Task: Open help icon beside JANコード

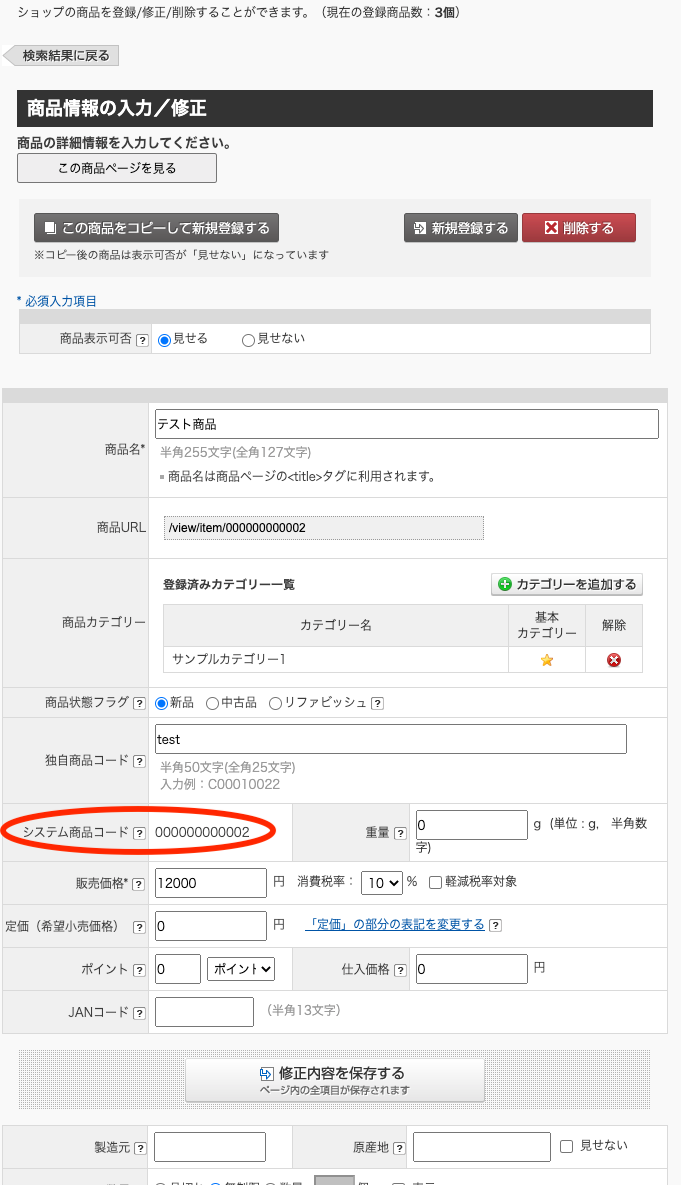Action: tap(139, 1013)
